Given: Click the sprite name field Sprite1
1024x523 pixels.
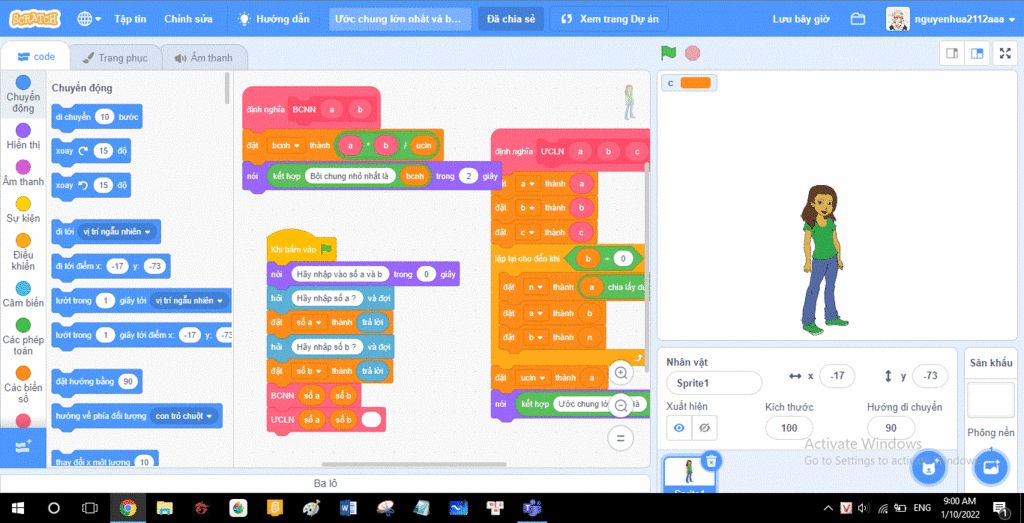Looking at the screenshot, I should click(714, 383).
